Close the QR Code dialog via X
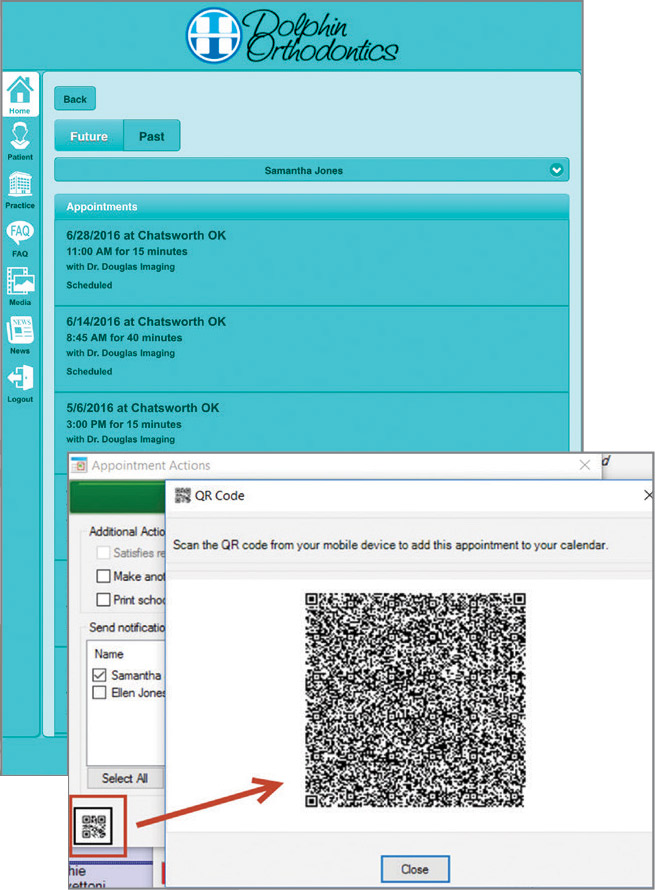Viewport: 657px width, 890px height. point(648,496)
